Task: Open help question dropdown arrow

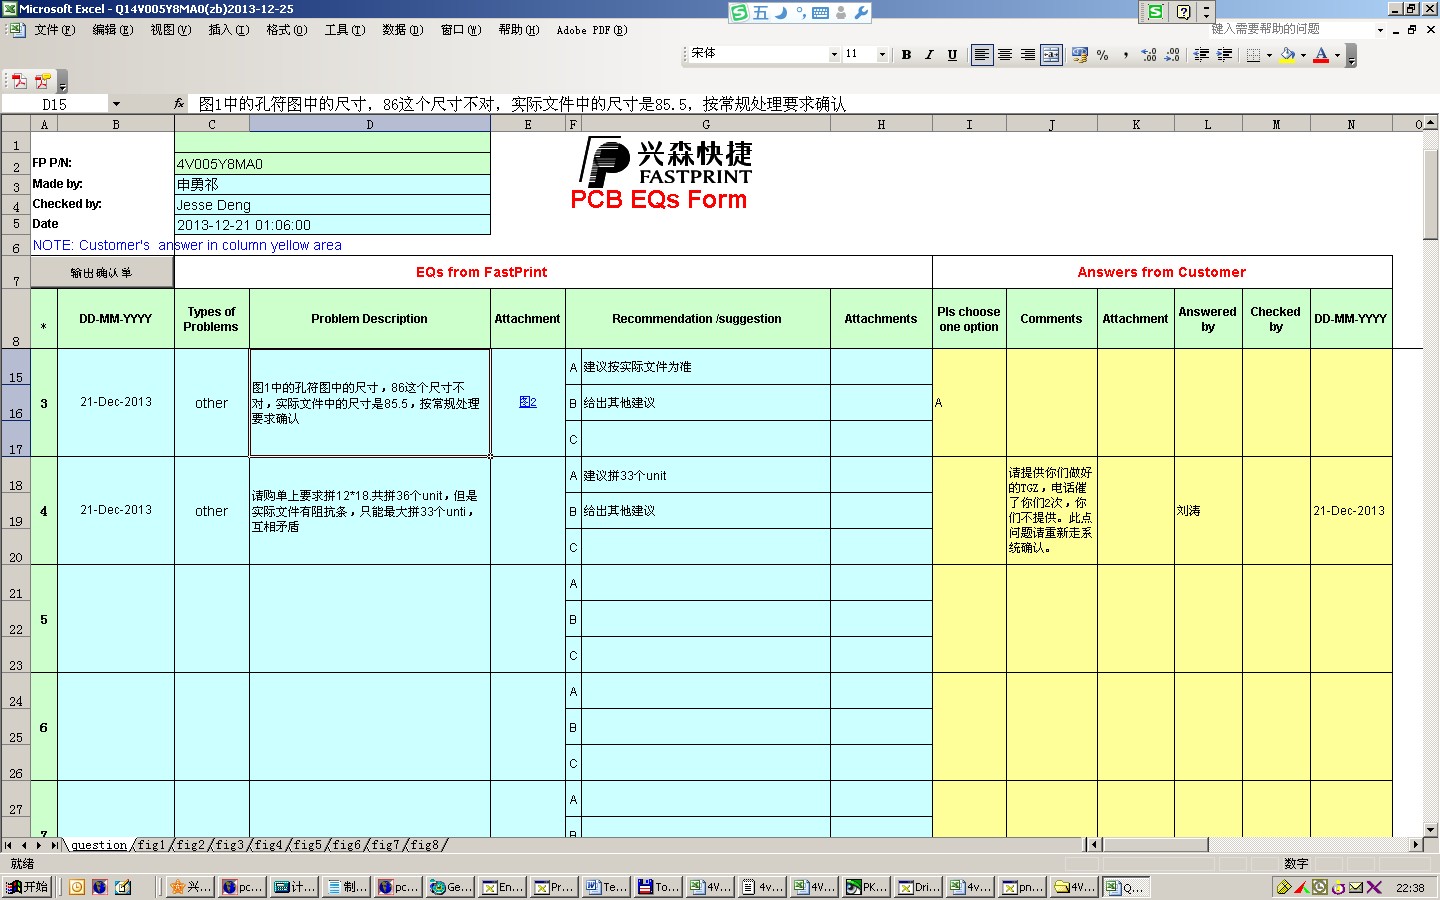Action: tap(1380, 30)
